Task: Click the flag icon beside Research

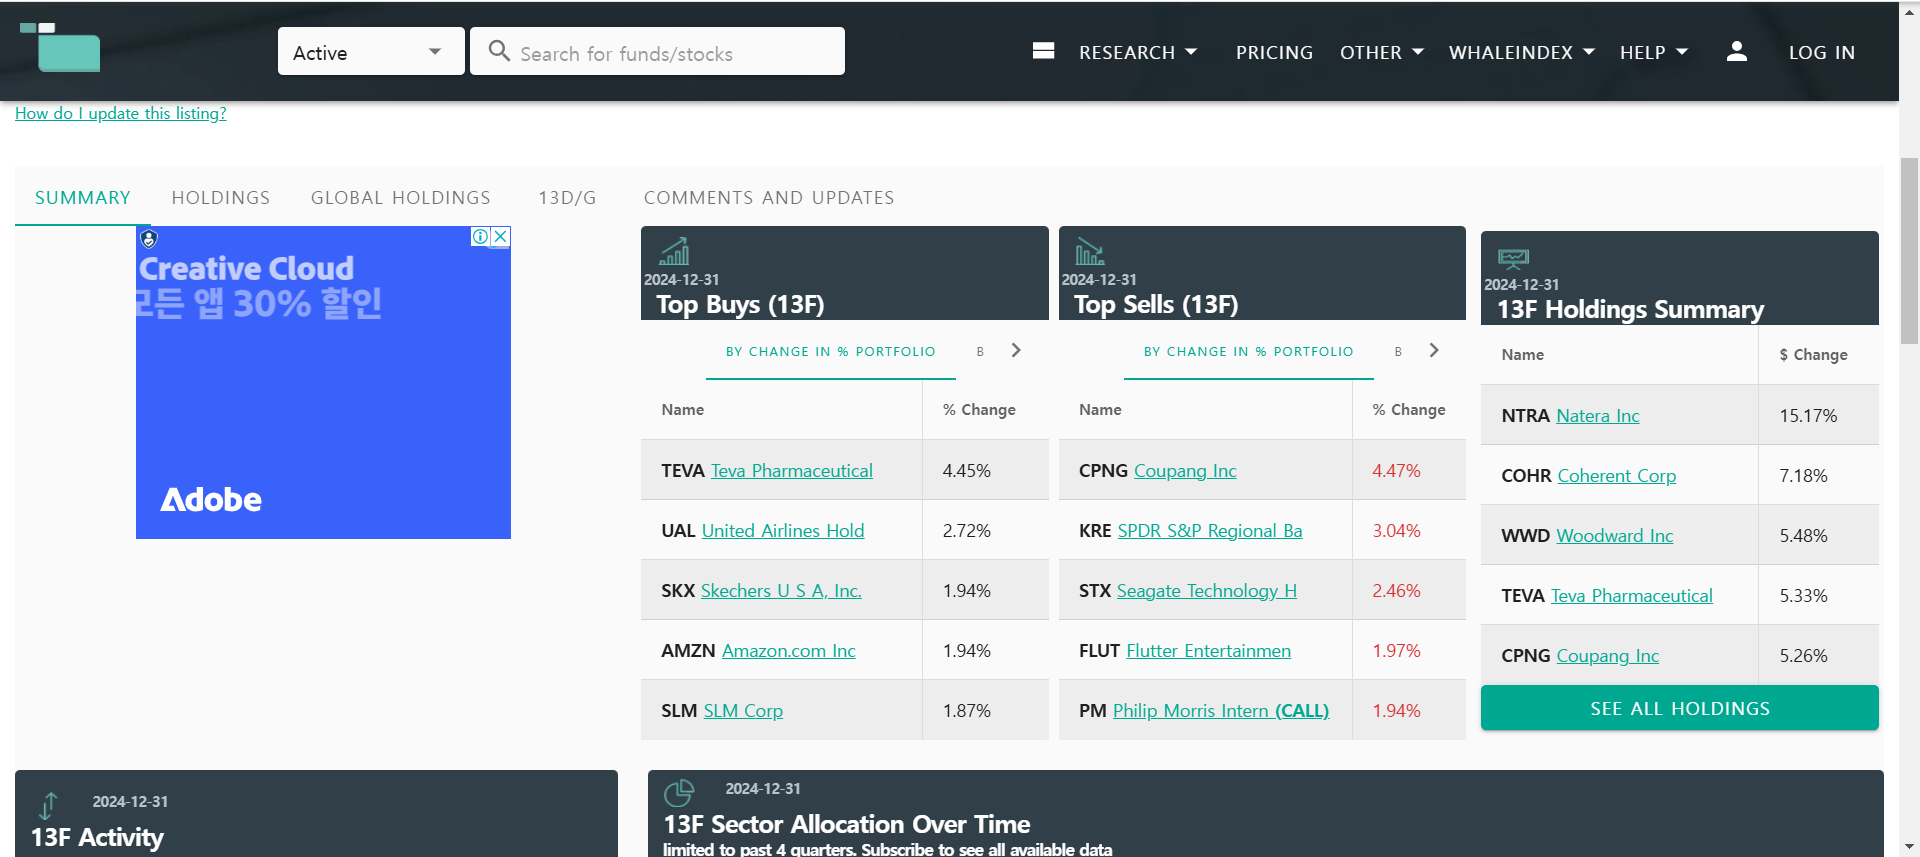Action: click(1043, 51)
